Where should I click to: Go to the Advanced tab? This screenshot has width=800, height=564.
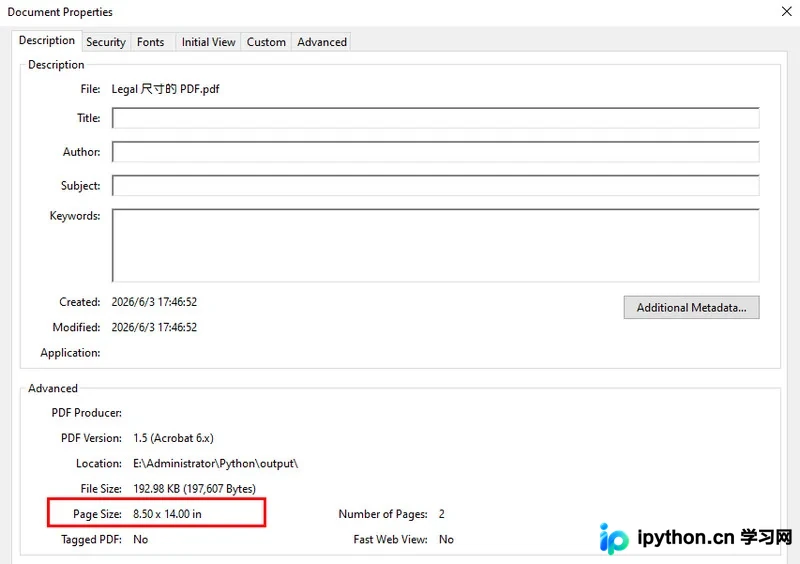point(322,42)
